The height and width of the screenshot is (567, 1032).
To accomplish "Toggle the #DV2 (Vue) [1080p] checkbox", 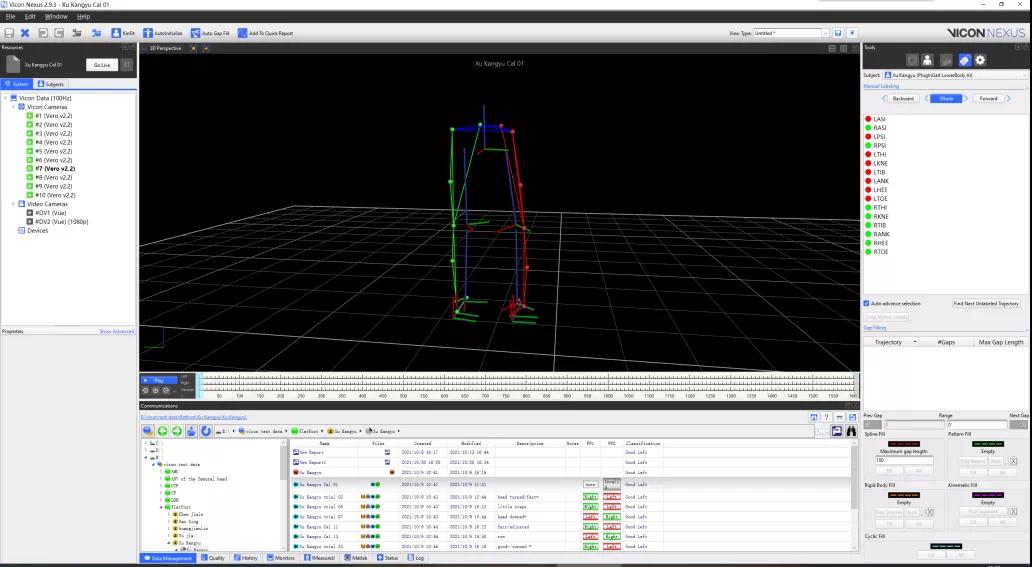I will pos(30,222).
